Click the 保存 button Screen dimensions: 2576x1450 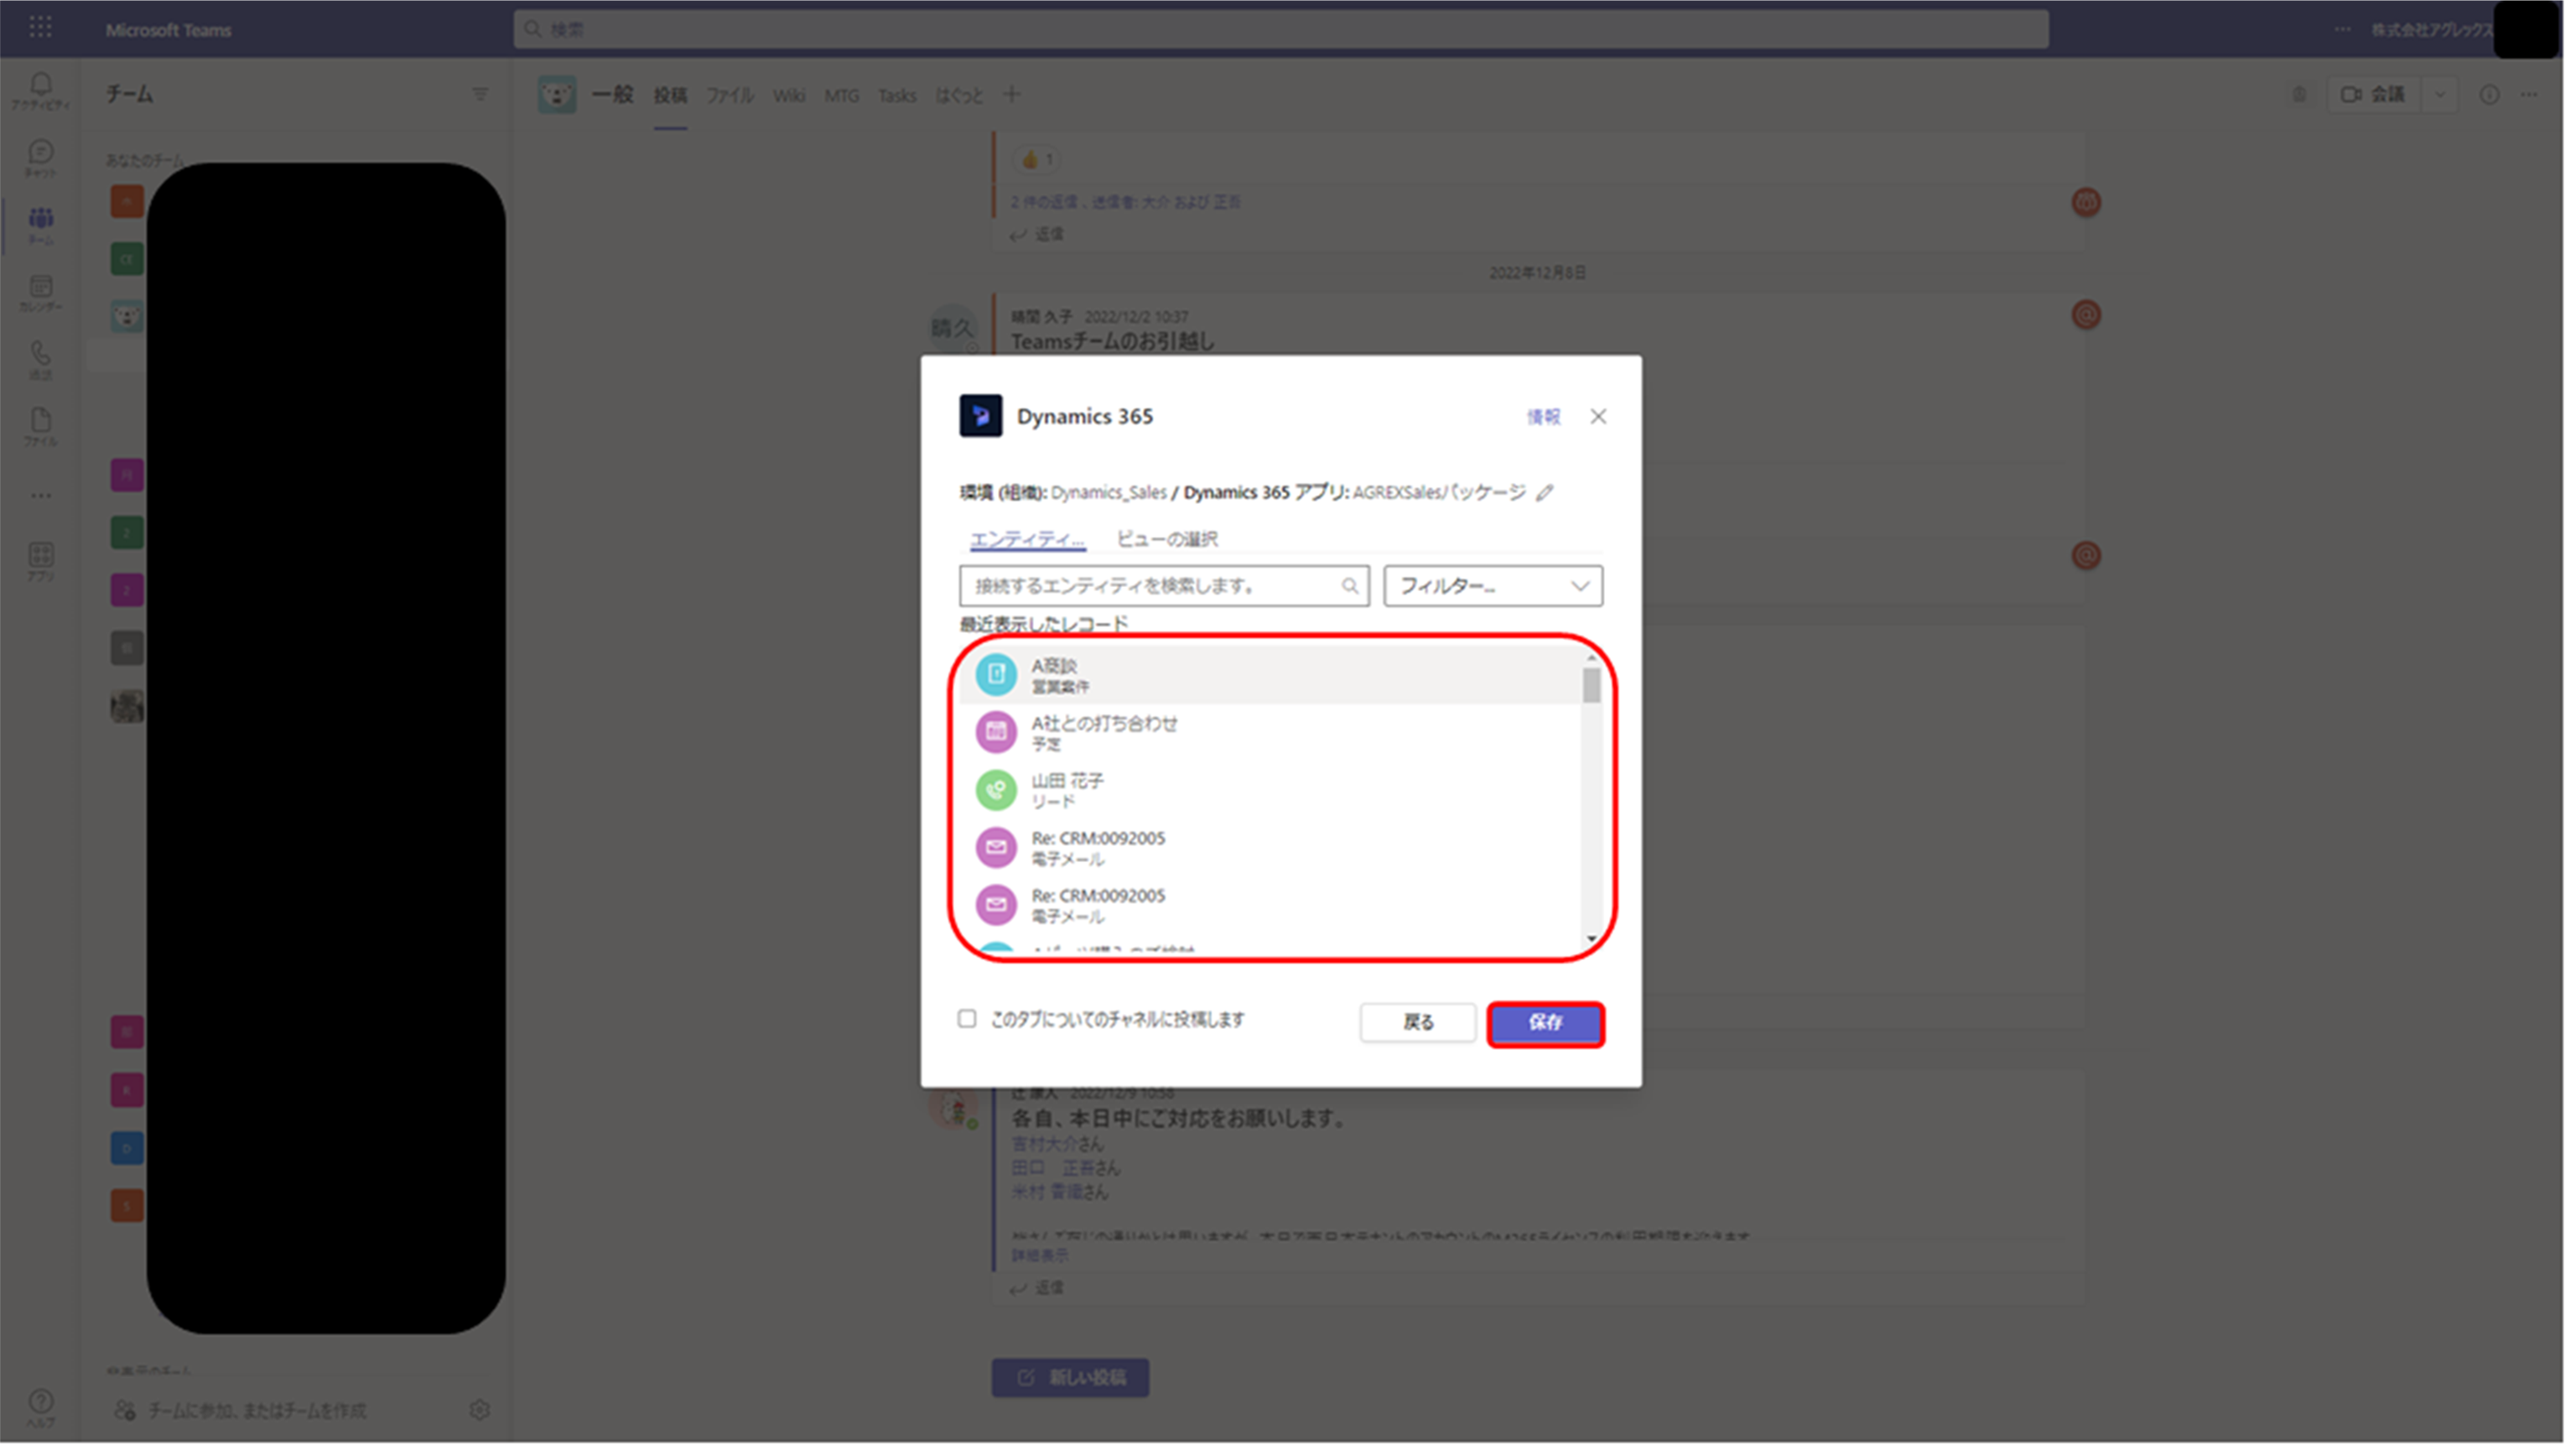point(1547,1023)
